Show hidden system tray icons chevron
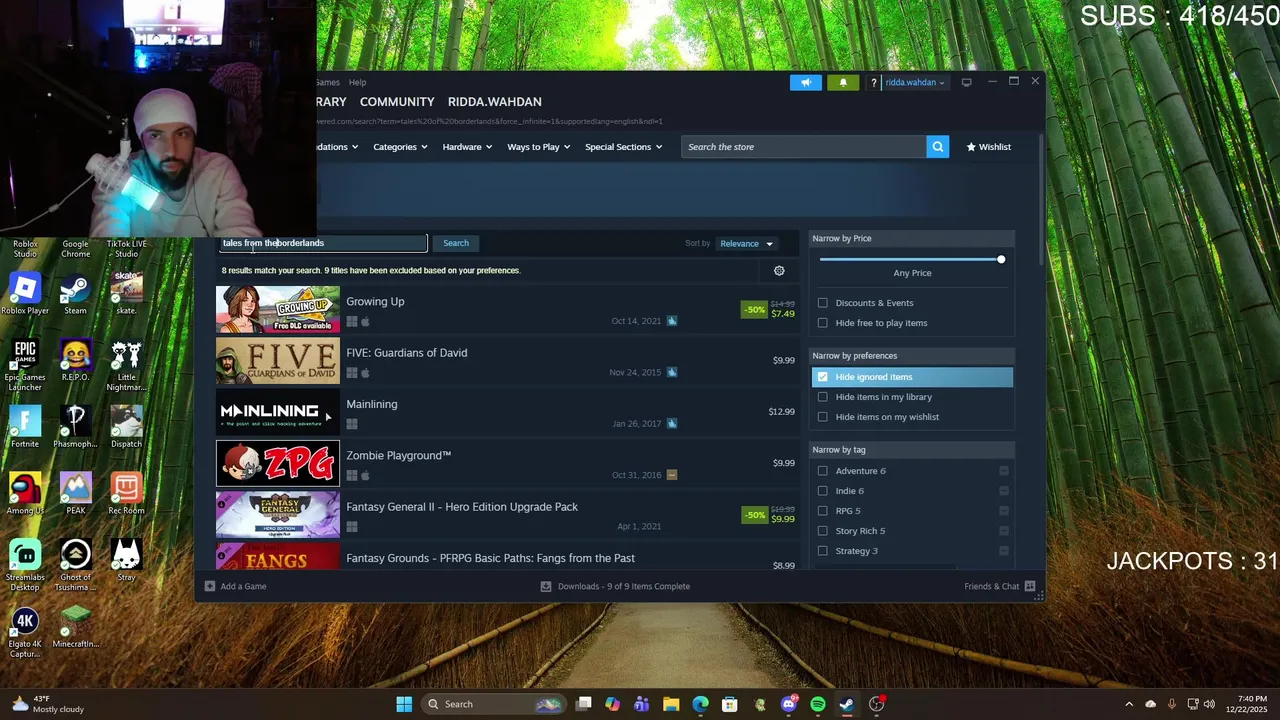The image size is (1280, 720). pos(1129,704)
